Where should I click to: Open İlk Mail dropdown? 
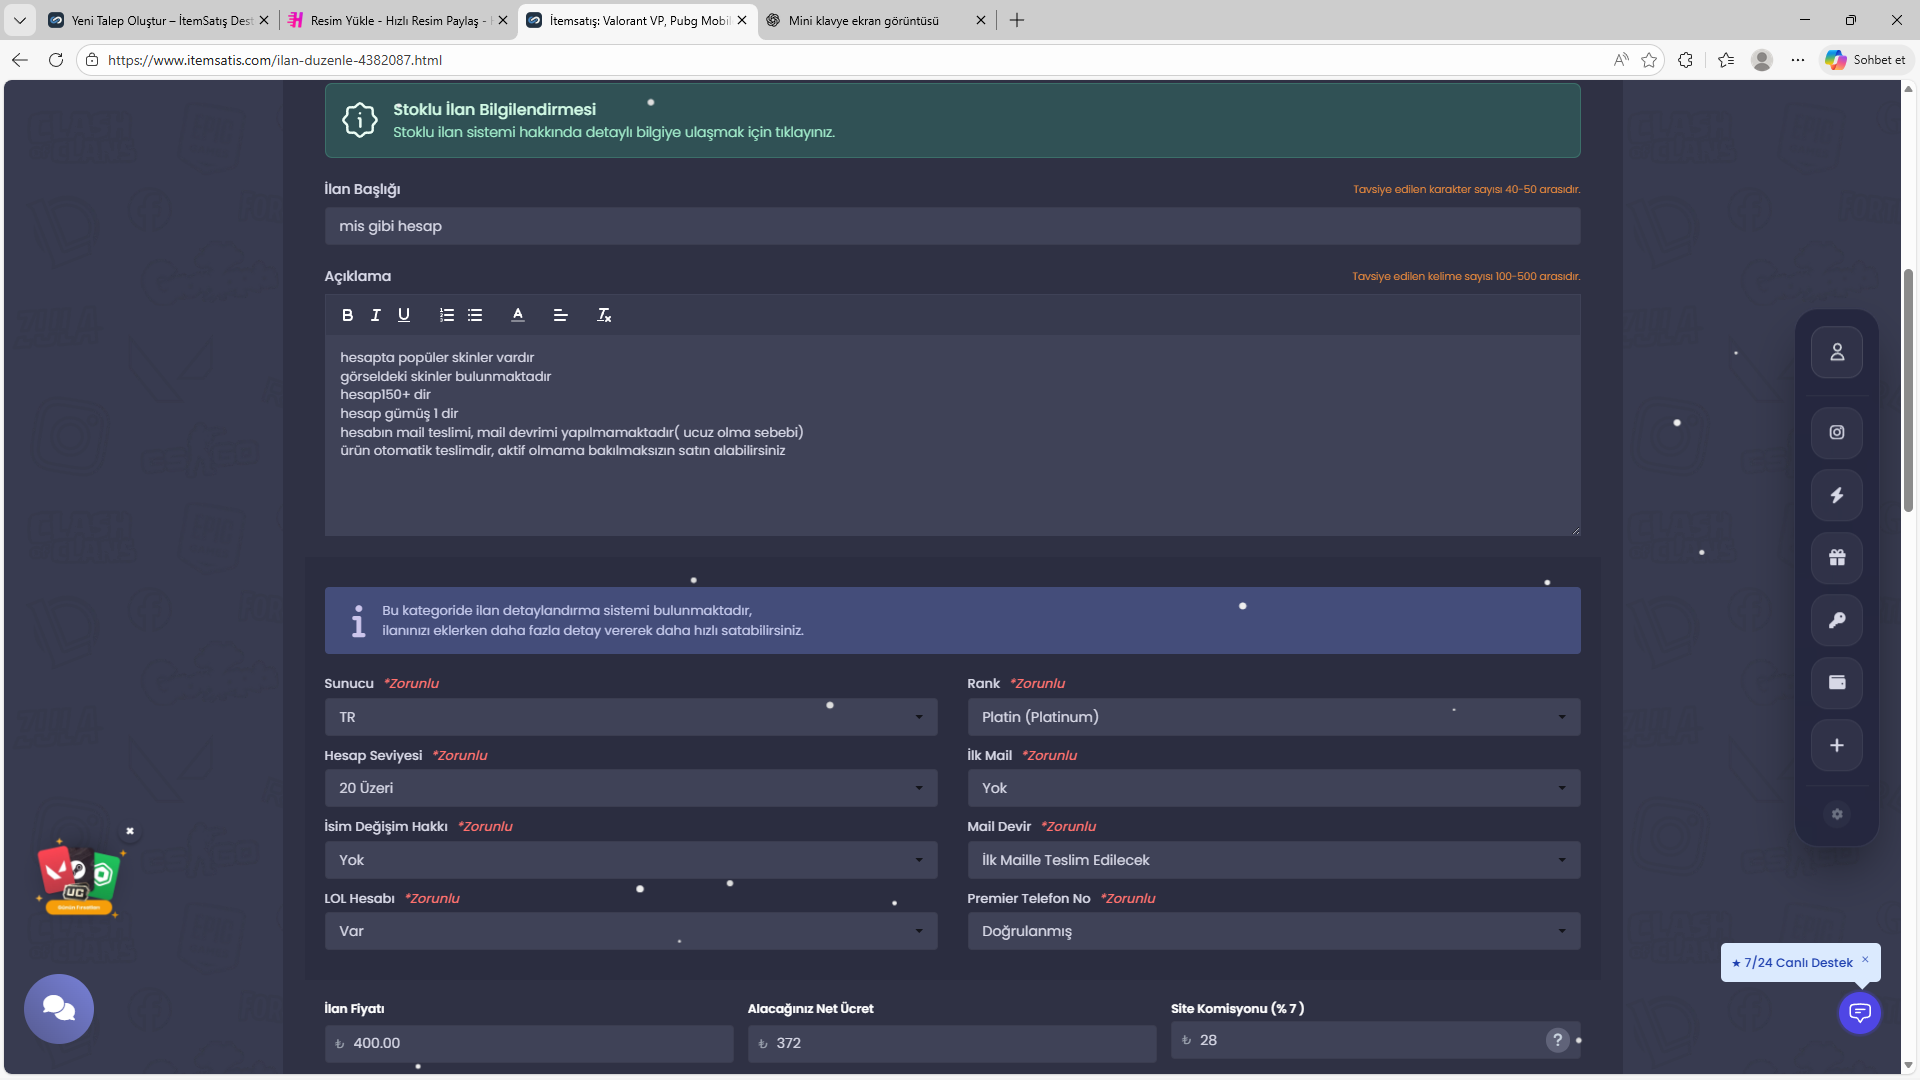pyautogui.click(x=1274, y=788)
